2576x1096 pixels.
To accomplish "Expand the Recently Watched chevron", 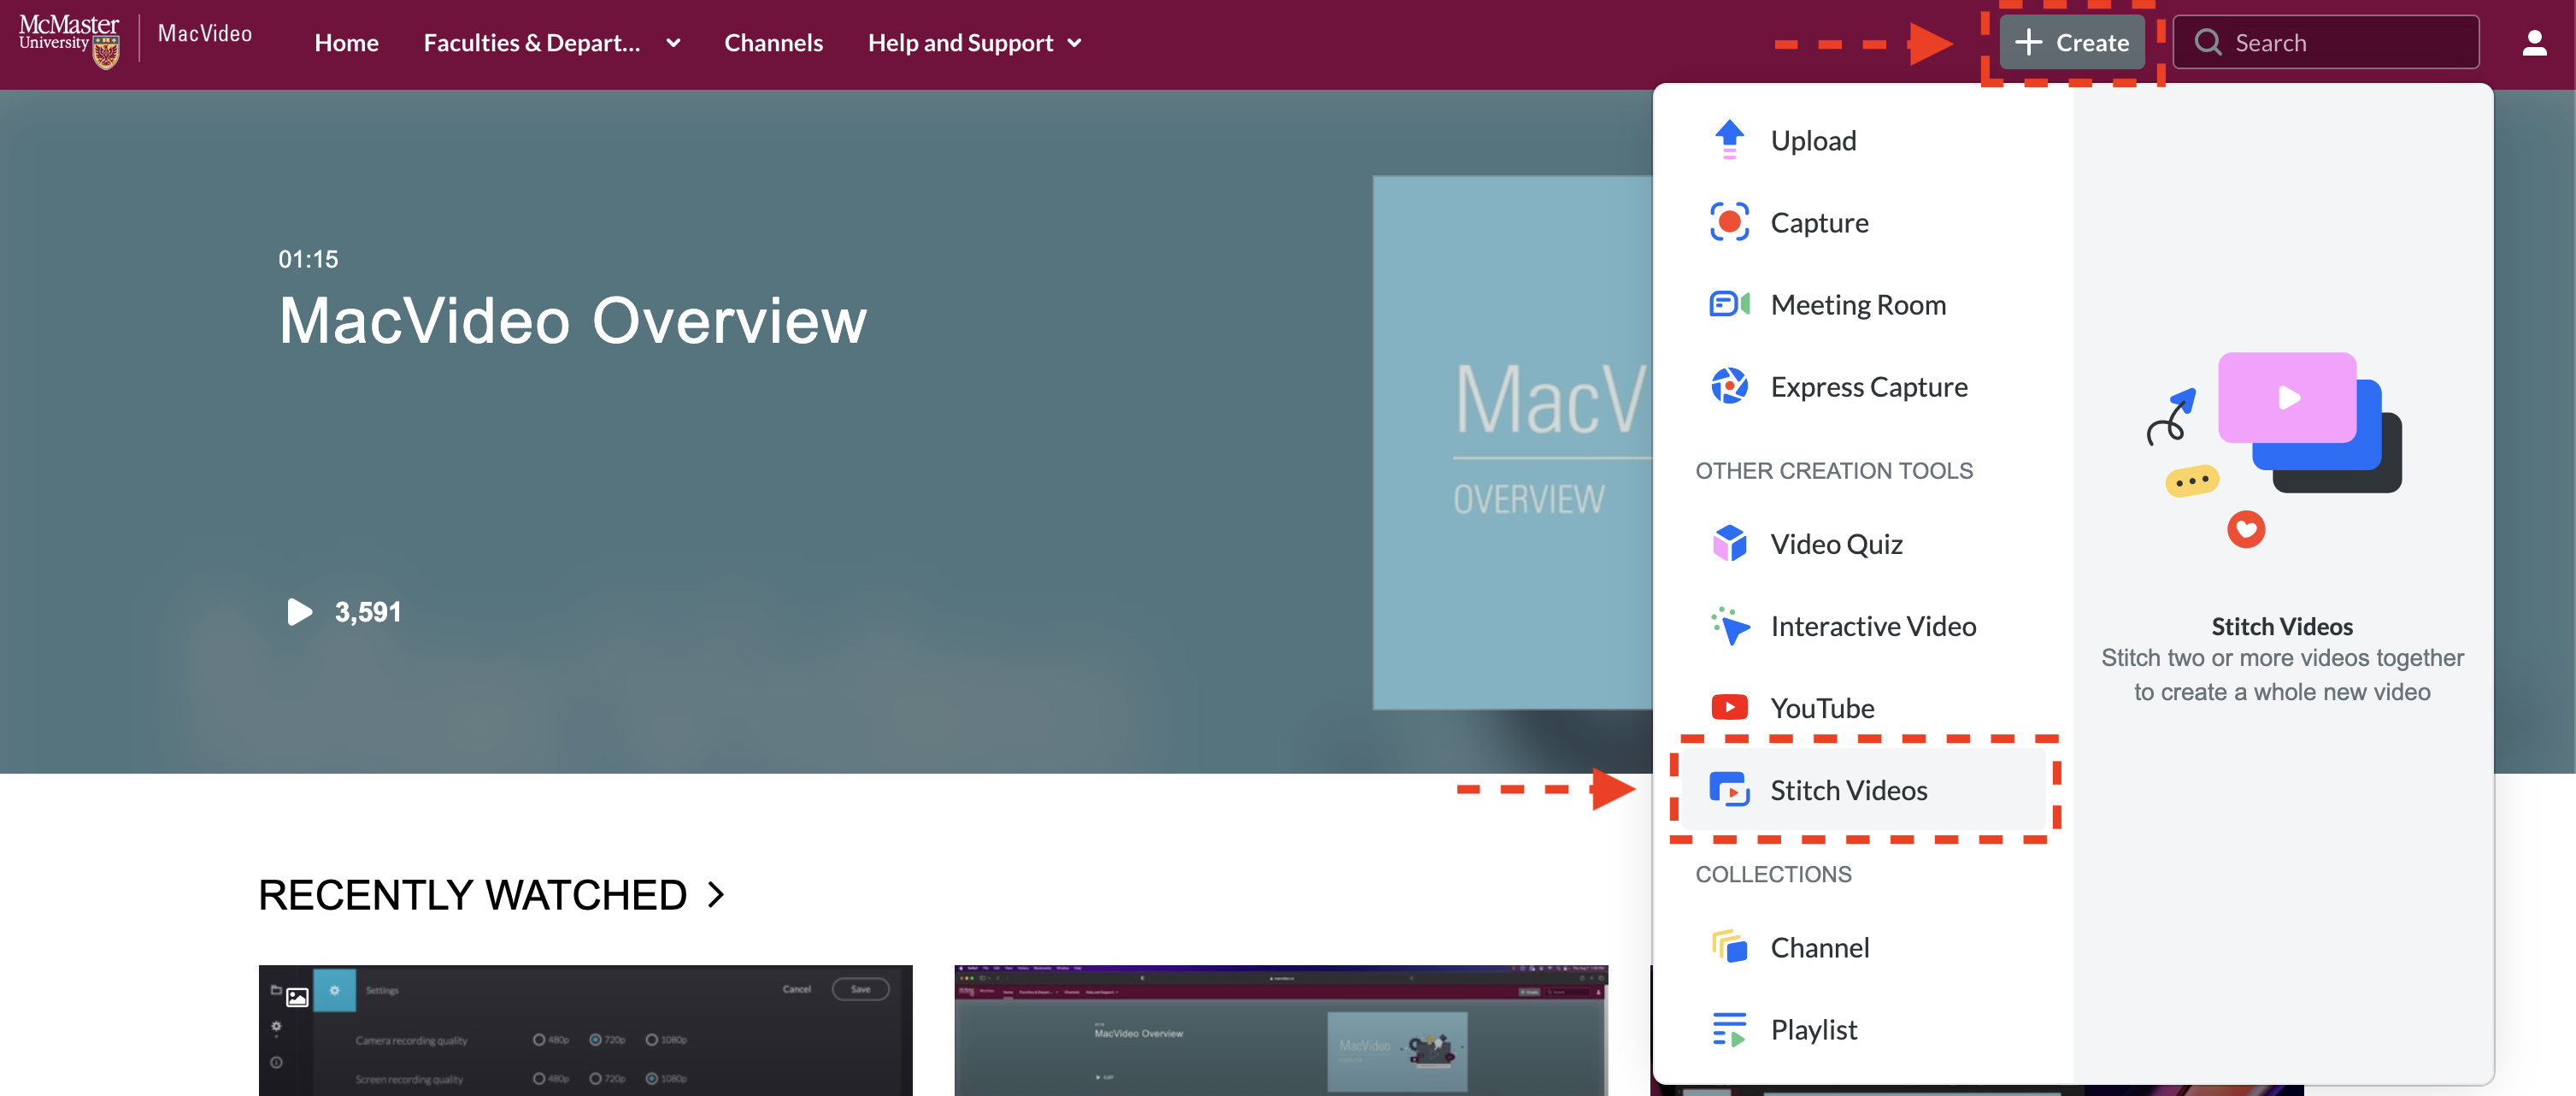I will 716,895.
